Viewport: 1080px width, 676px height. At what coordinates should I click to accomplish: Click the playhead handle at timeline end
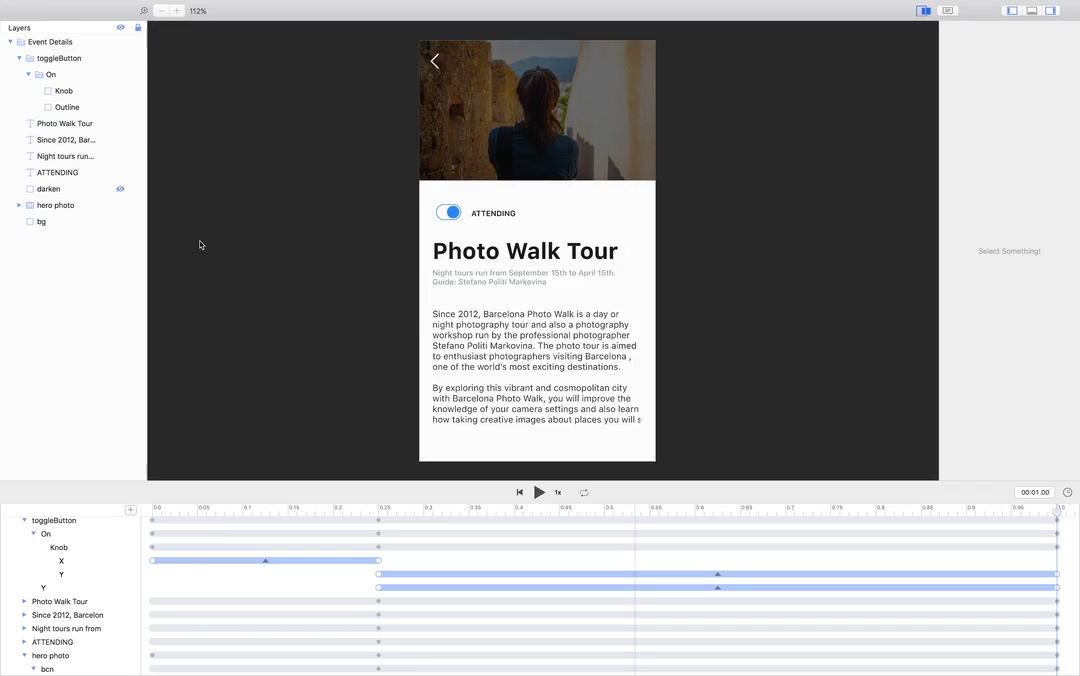click(1057, 511)
